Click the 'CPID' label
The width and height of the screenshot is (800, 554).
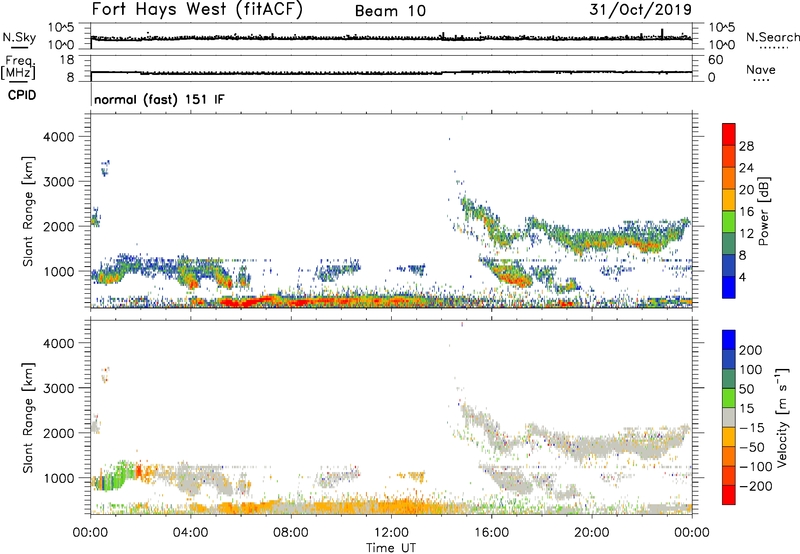pyautogui.click(x=22, y=95)
